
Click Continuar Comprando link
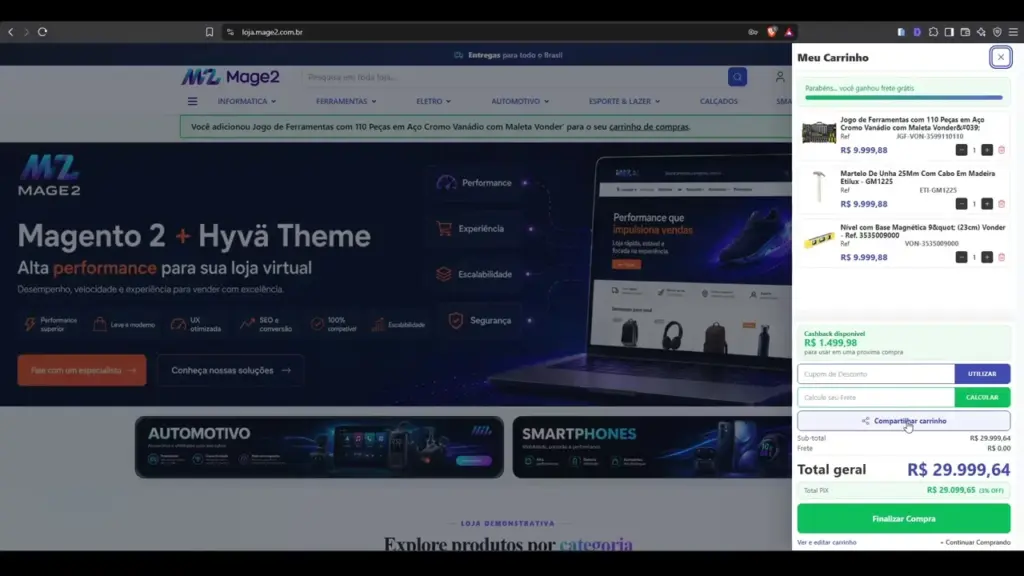coord(975,543)
